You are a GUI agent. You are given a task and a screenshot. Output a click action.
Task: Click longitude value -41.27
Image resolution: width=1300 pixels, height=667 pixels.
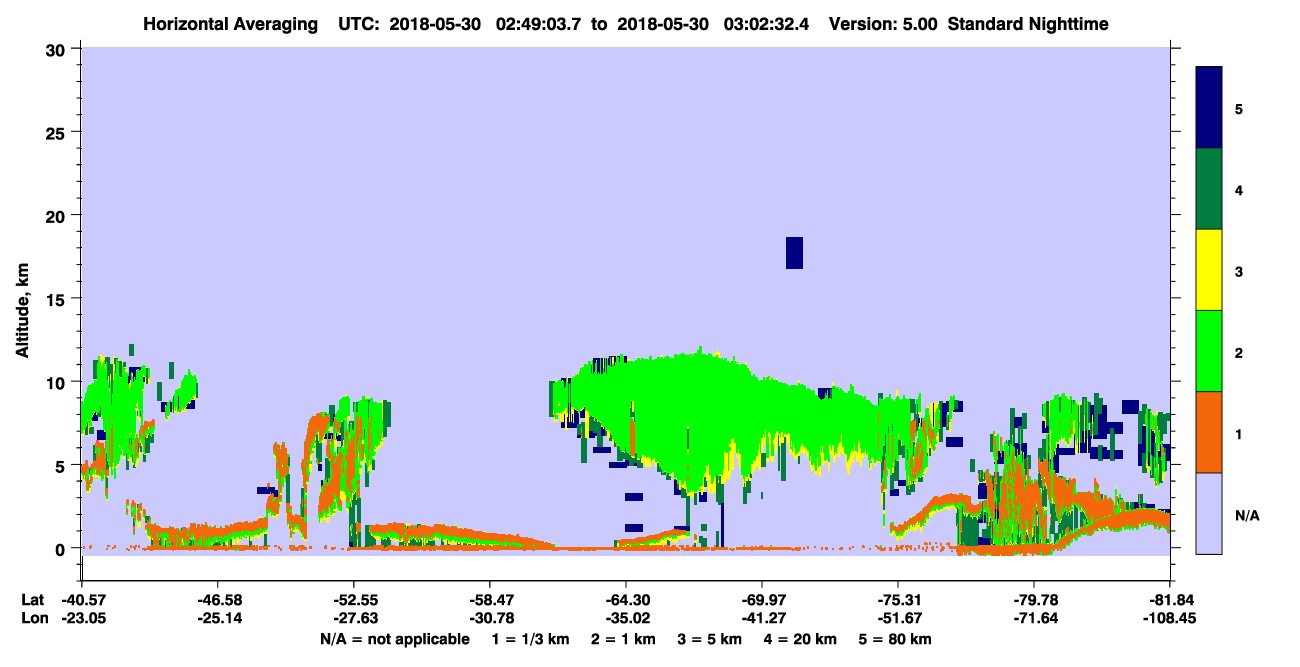tap(762, 618)
